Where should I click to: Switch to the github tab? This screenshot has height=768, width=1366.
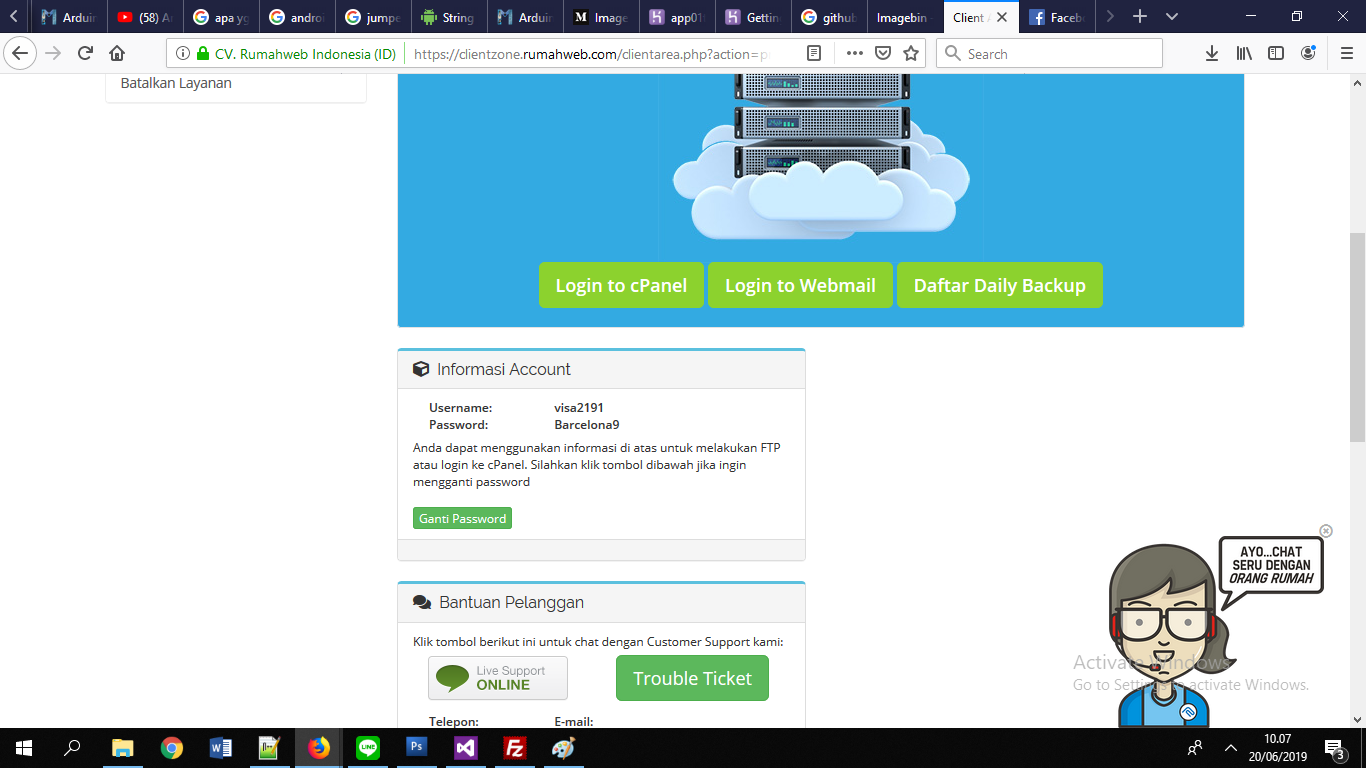coord(828,17)
